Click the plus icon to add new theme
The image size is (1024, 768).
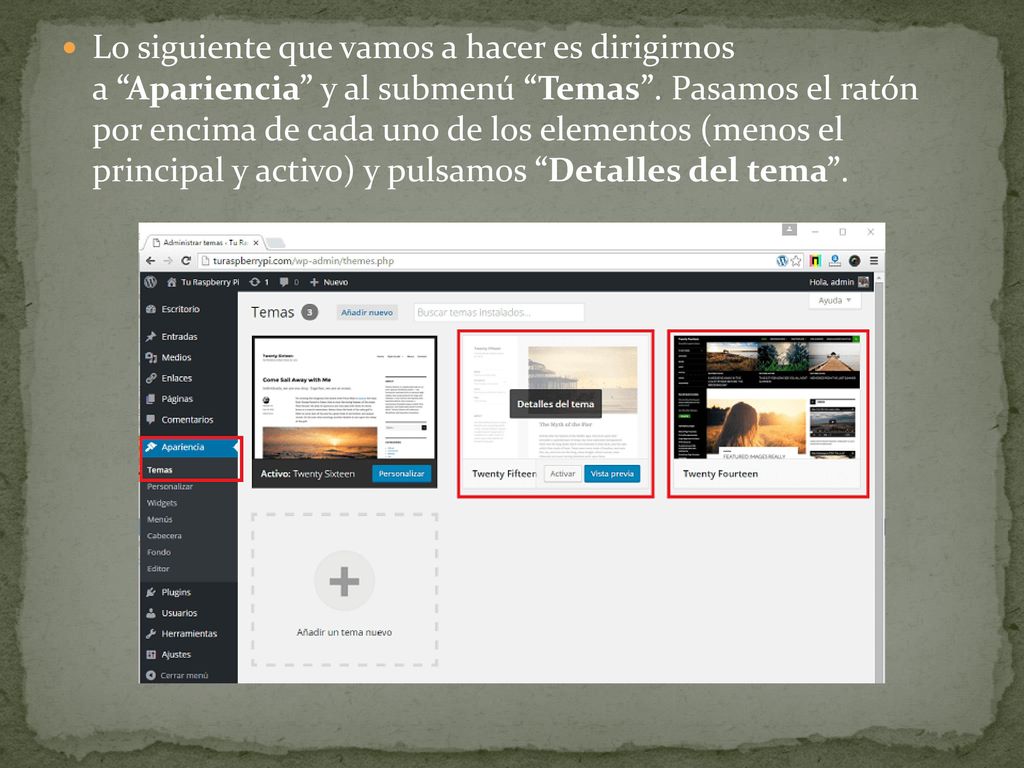(344, 581)
